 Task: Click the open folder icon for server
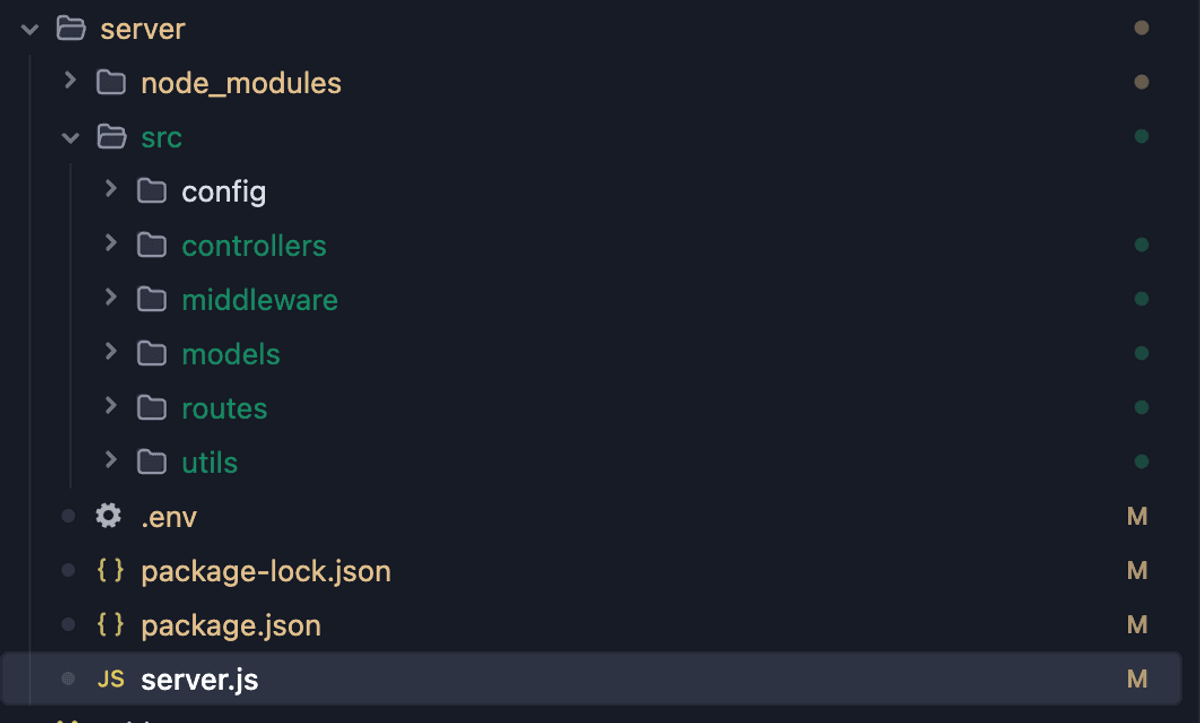click(x=70, y=28)
